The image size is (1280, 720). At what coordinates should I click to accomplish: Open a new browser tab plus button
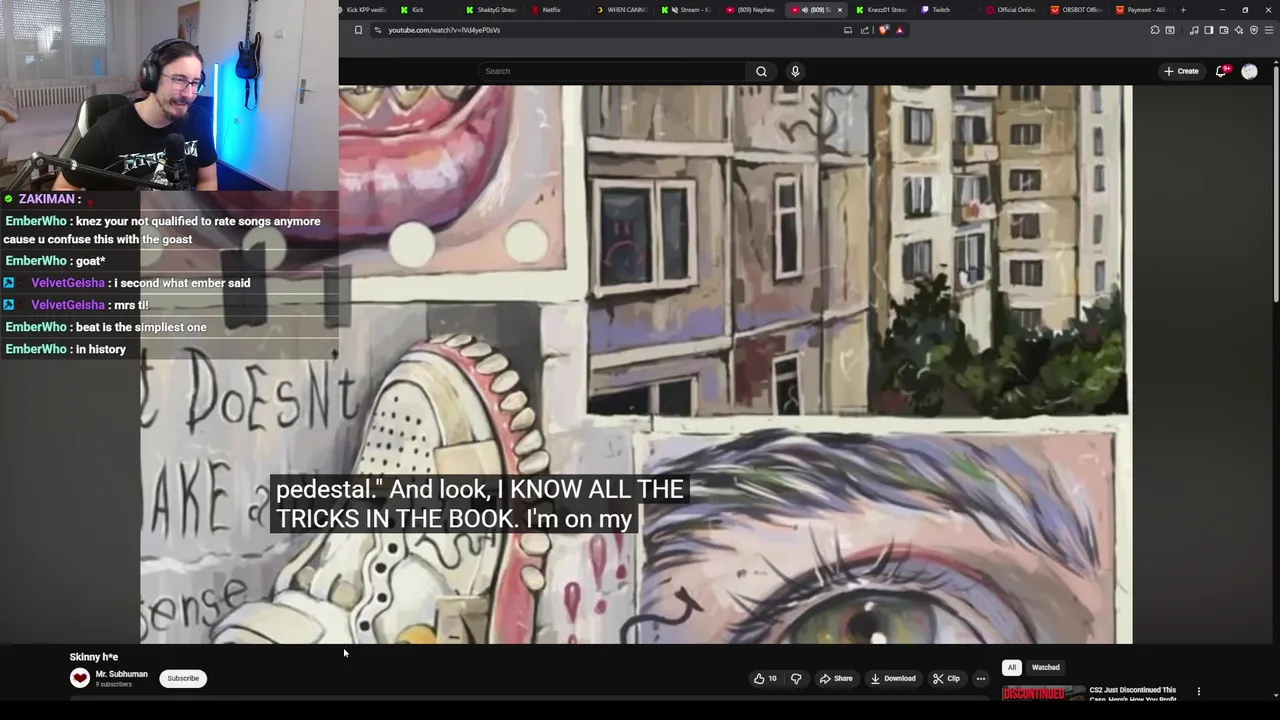point(1183,10)
